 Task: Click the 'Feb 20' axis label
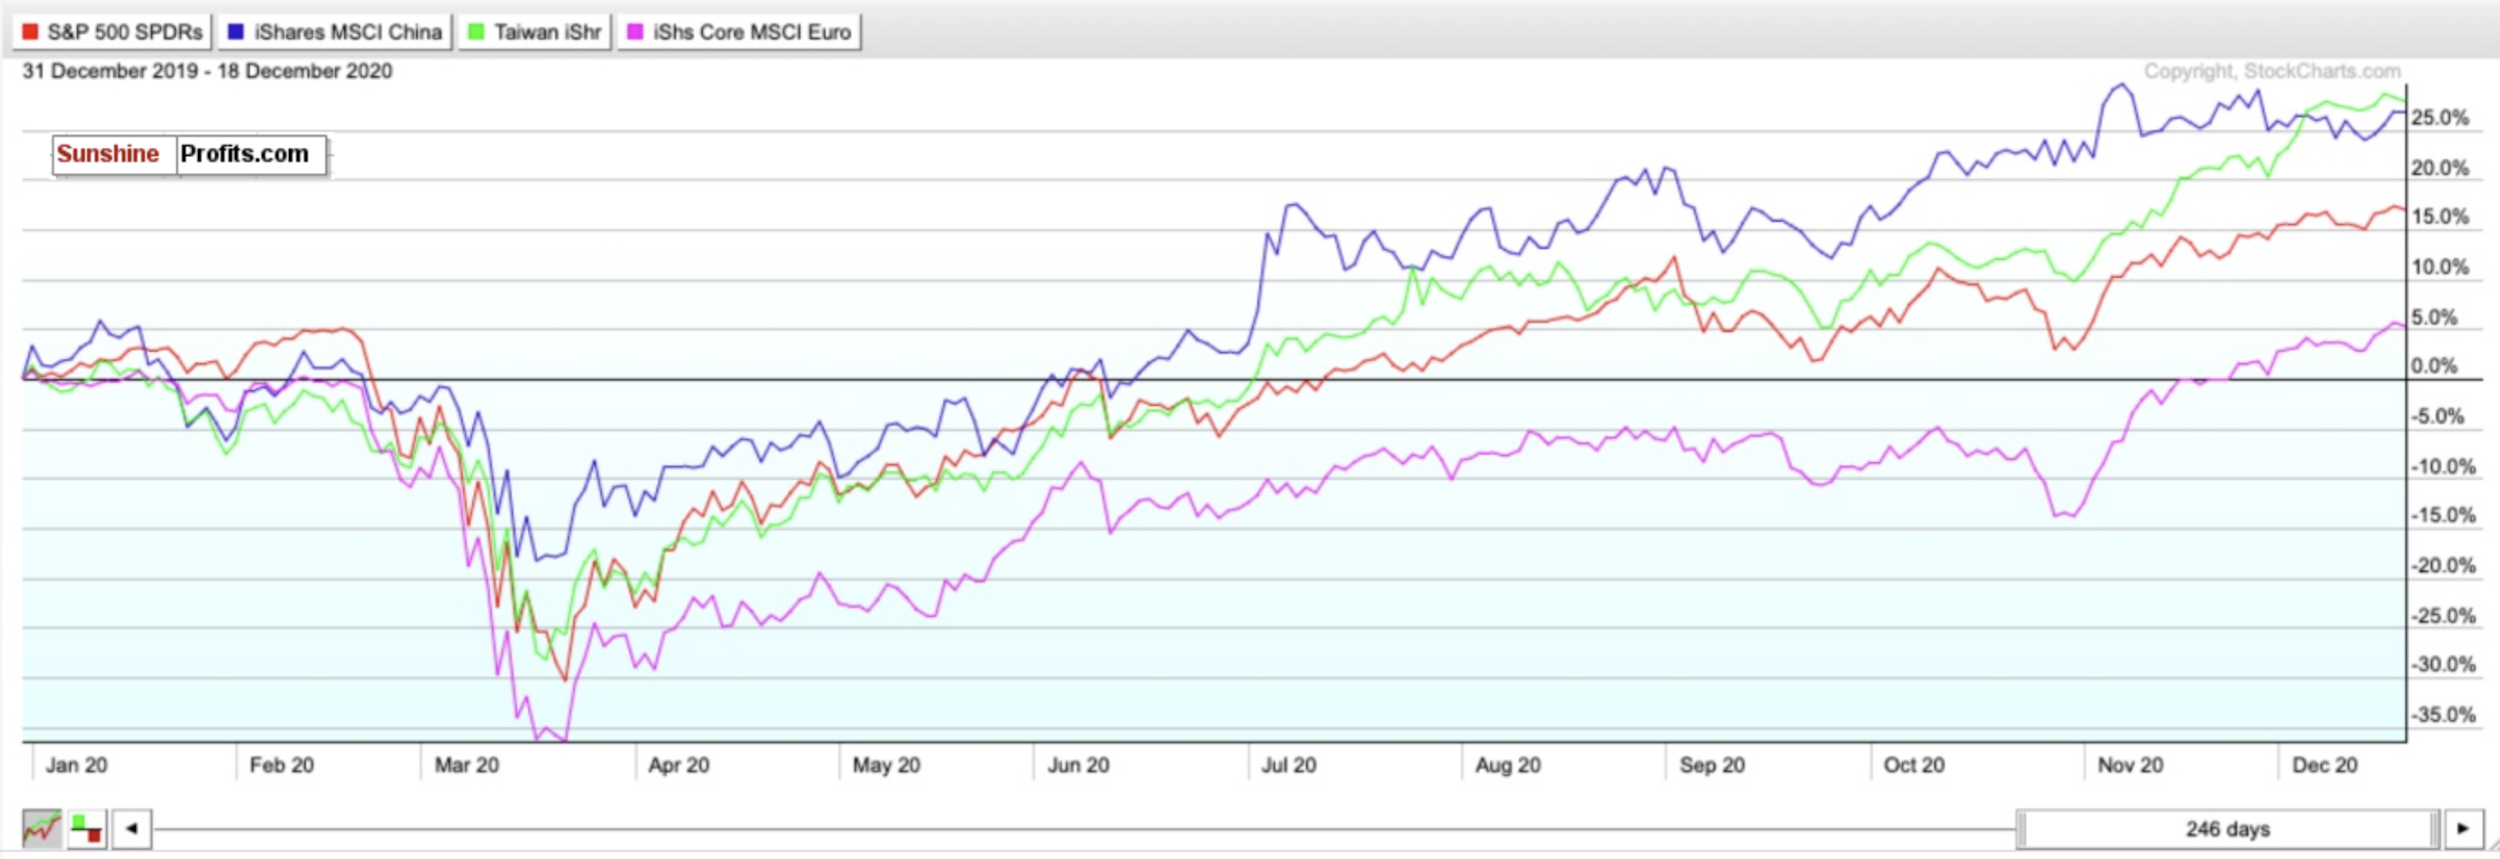coord(281,765)
